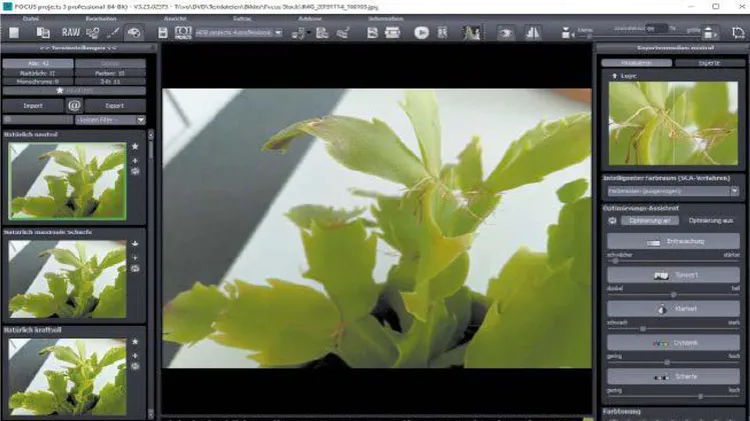Mark Natürlich maximale Schärfe preset star
The height and width of the screenshot is (421, 750).
point(135,244)
